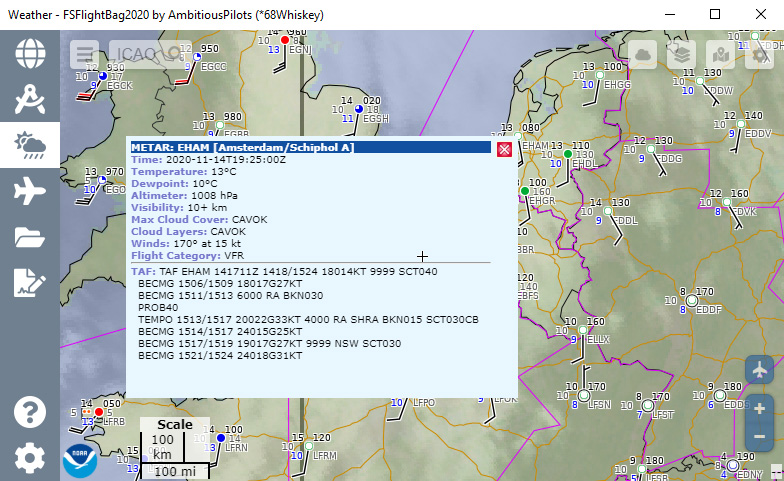Click the TEMPO 1513/1517 TAF line
Viewport: 784px width, 481px height.
pyautogui.click(x=308, y=320)
